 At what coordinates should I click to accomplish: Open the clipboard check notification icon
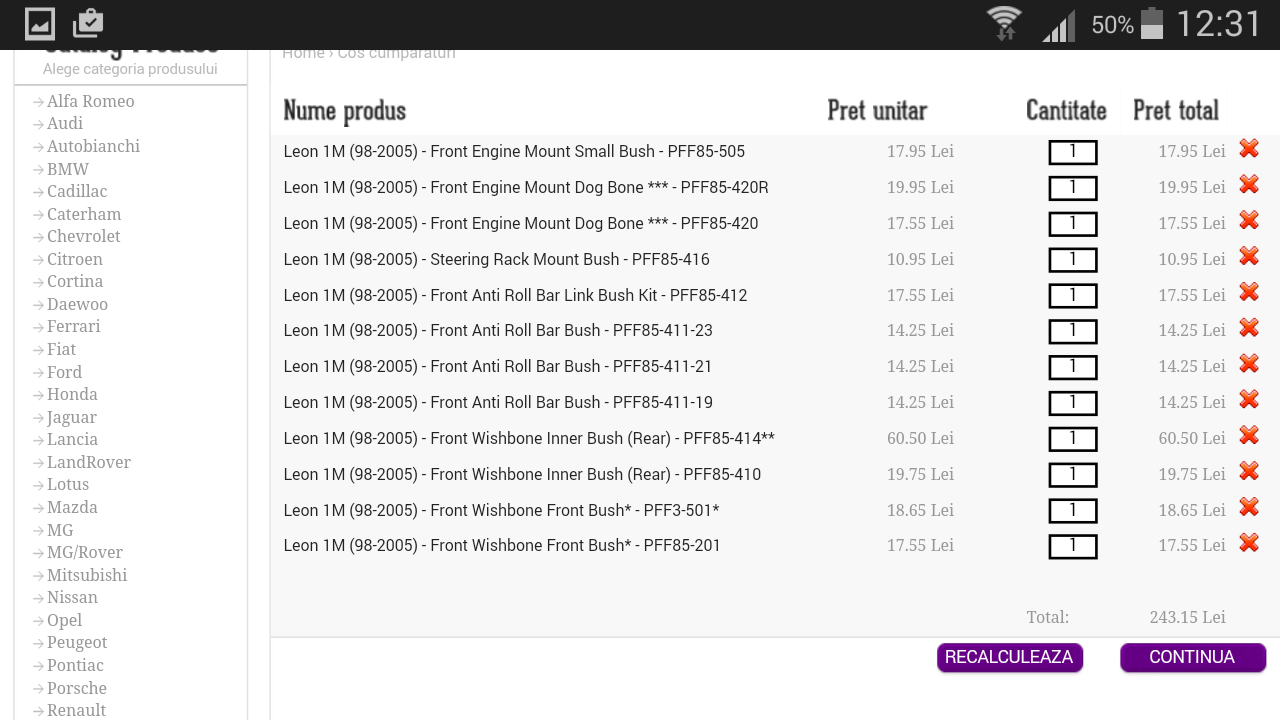click(x=88, y=23)
